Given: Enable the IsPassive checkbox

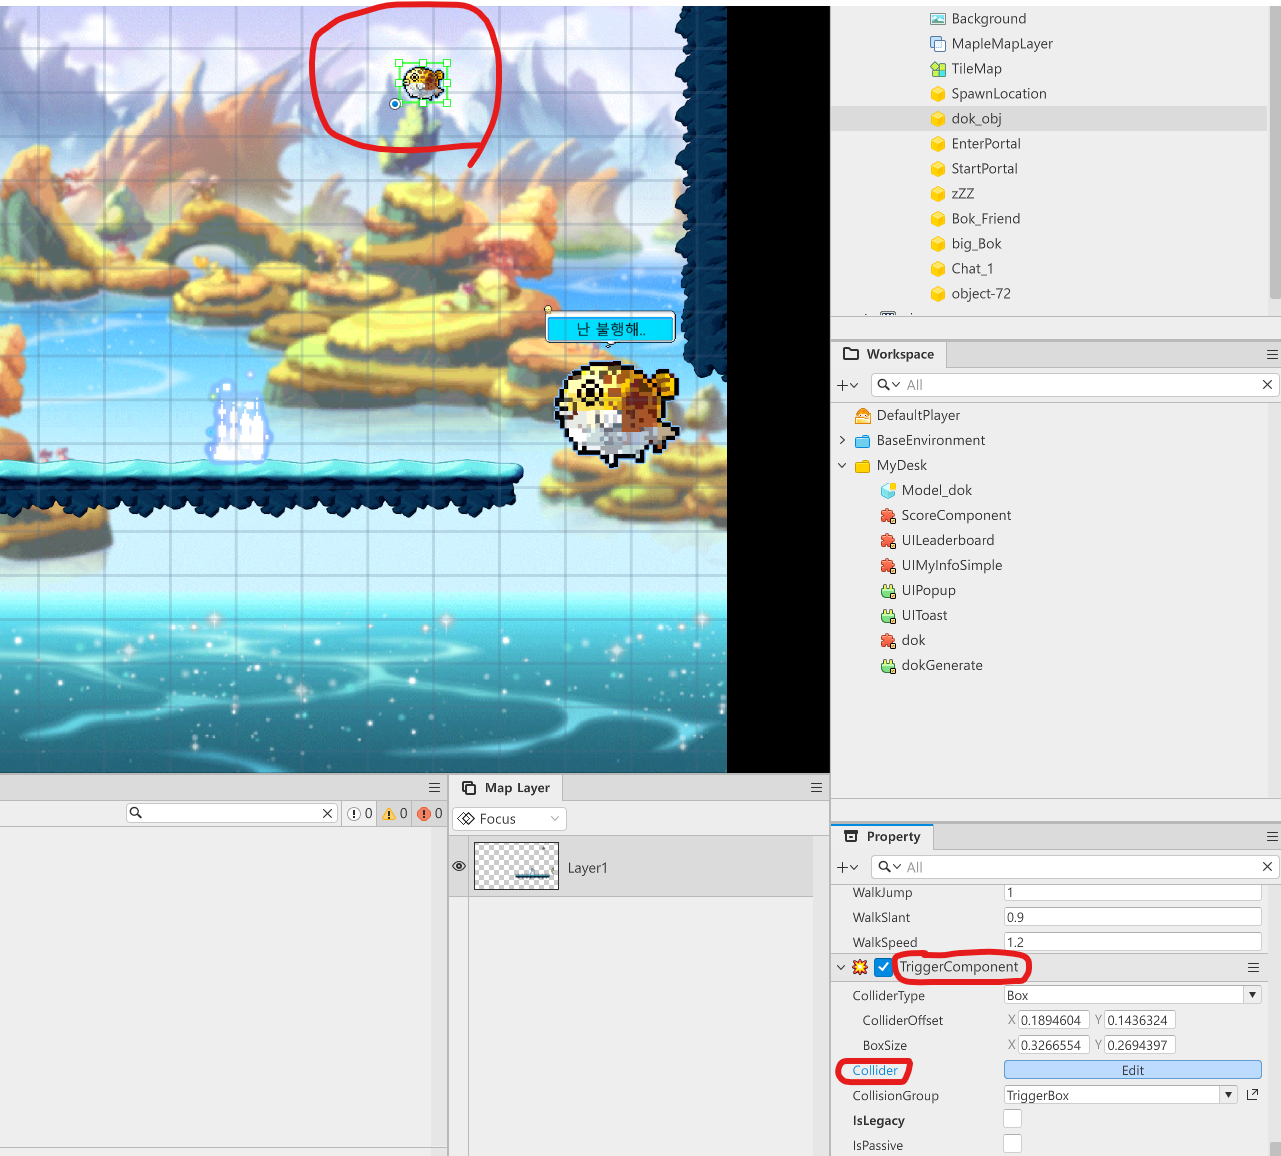Looking at the screenshot, I should [1013, 1144].
